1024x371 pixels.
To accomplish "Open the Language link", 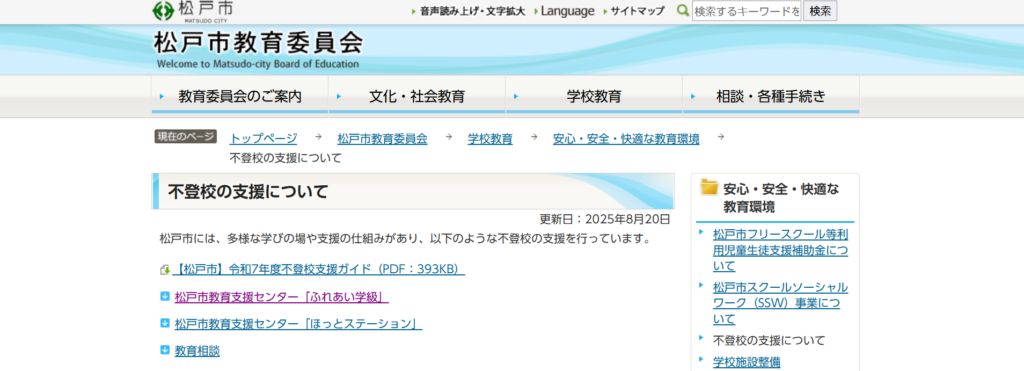I will tap(568, 11).
